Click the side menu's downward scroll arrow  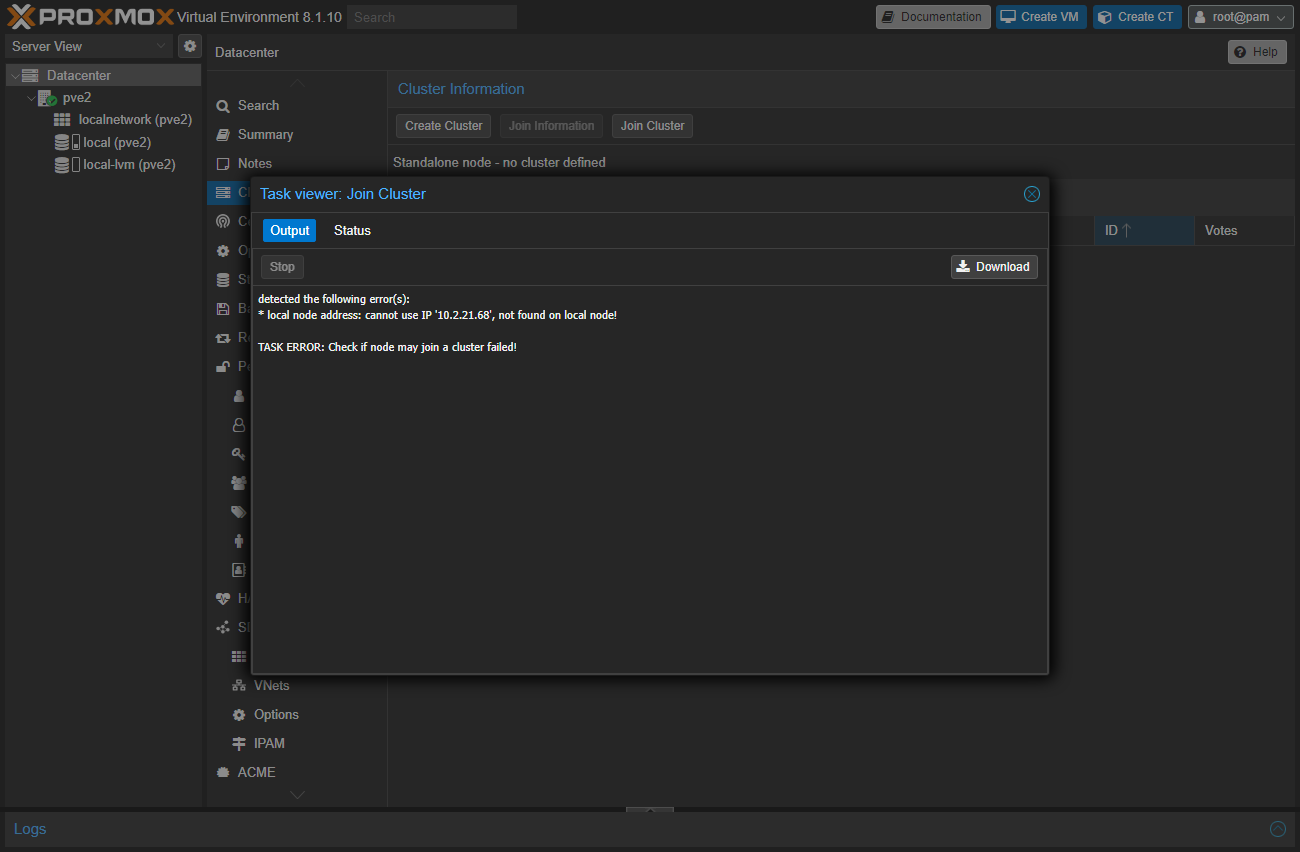point(297,795)
